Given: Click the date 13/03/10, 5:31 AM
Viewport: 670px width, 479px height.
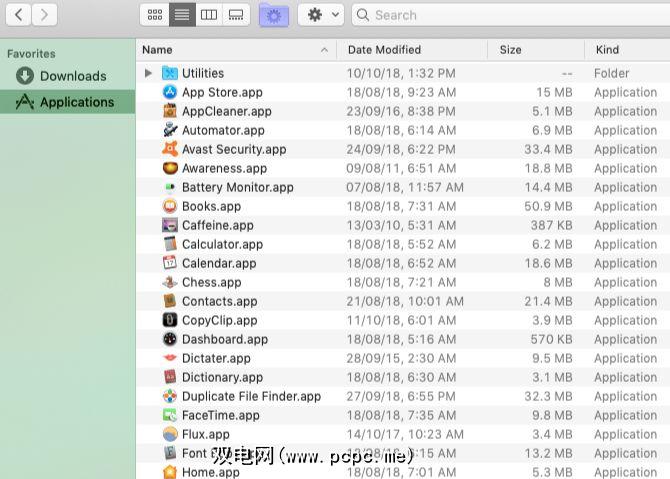Looking at the screenshot, I should (401, 225).
